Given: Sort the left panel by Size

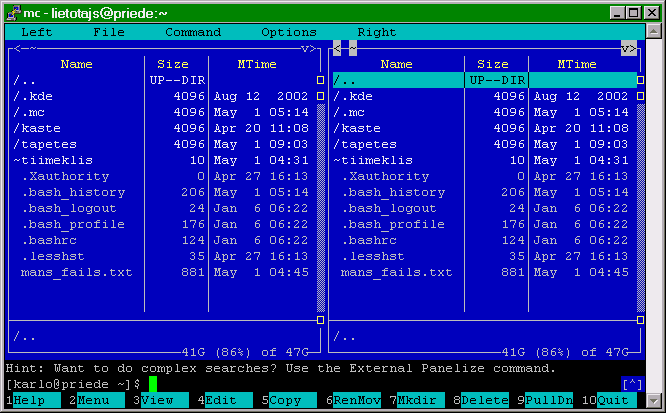Looking at the screenshot, I should pyautogui.click(x=172, y=64).
